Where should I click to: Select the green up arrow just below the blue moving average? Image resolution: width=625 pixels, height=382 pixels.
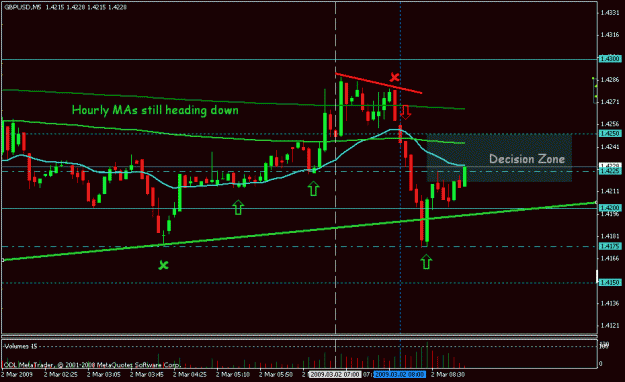click(314, 188)
